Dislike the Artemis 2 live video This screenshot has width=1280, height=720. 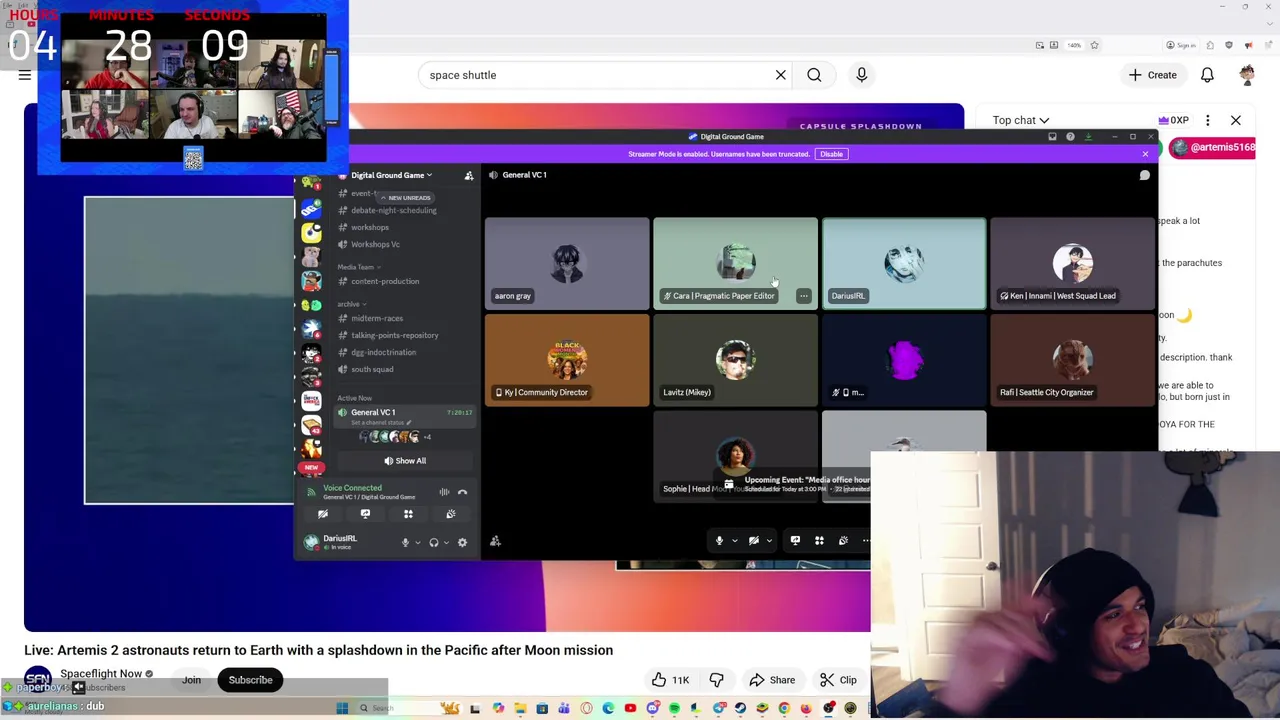pyautogui.click(x=717, y=680)
